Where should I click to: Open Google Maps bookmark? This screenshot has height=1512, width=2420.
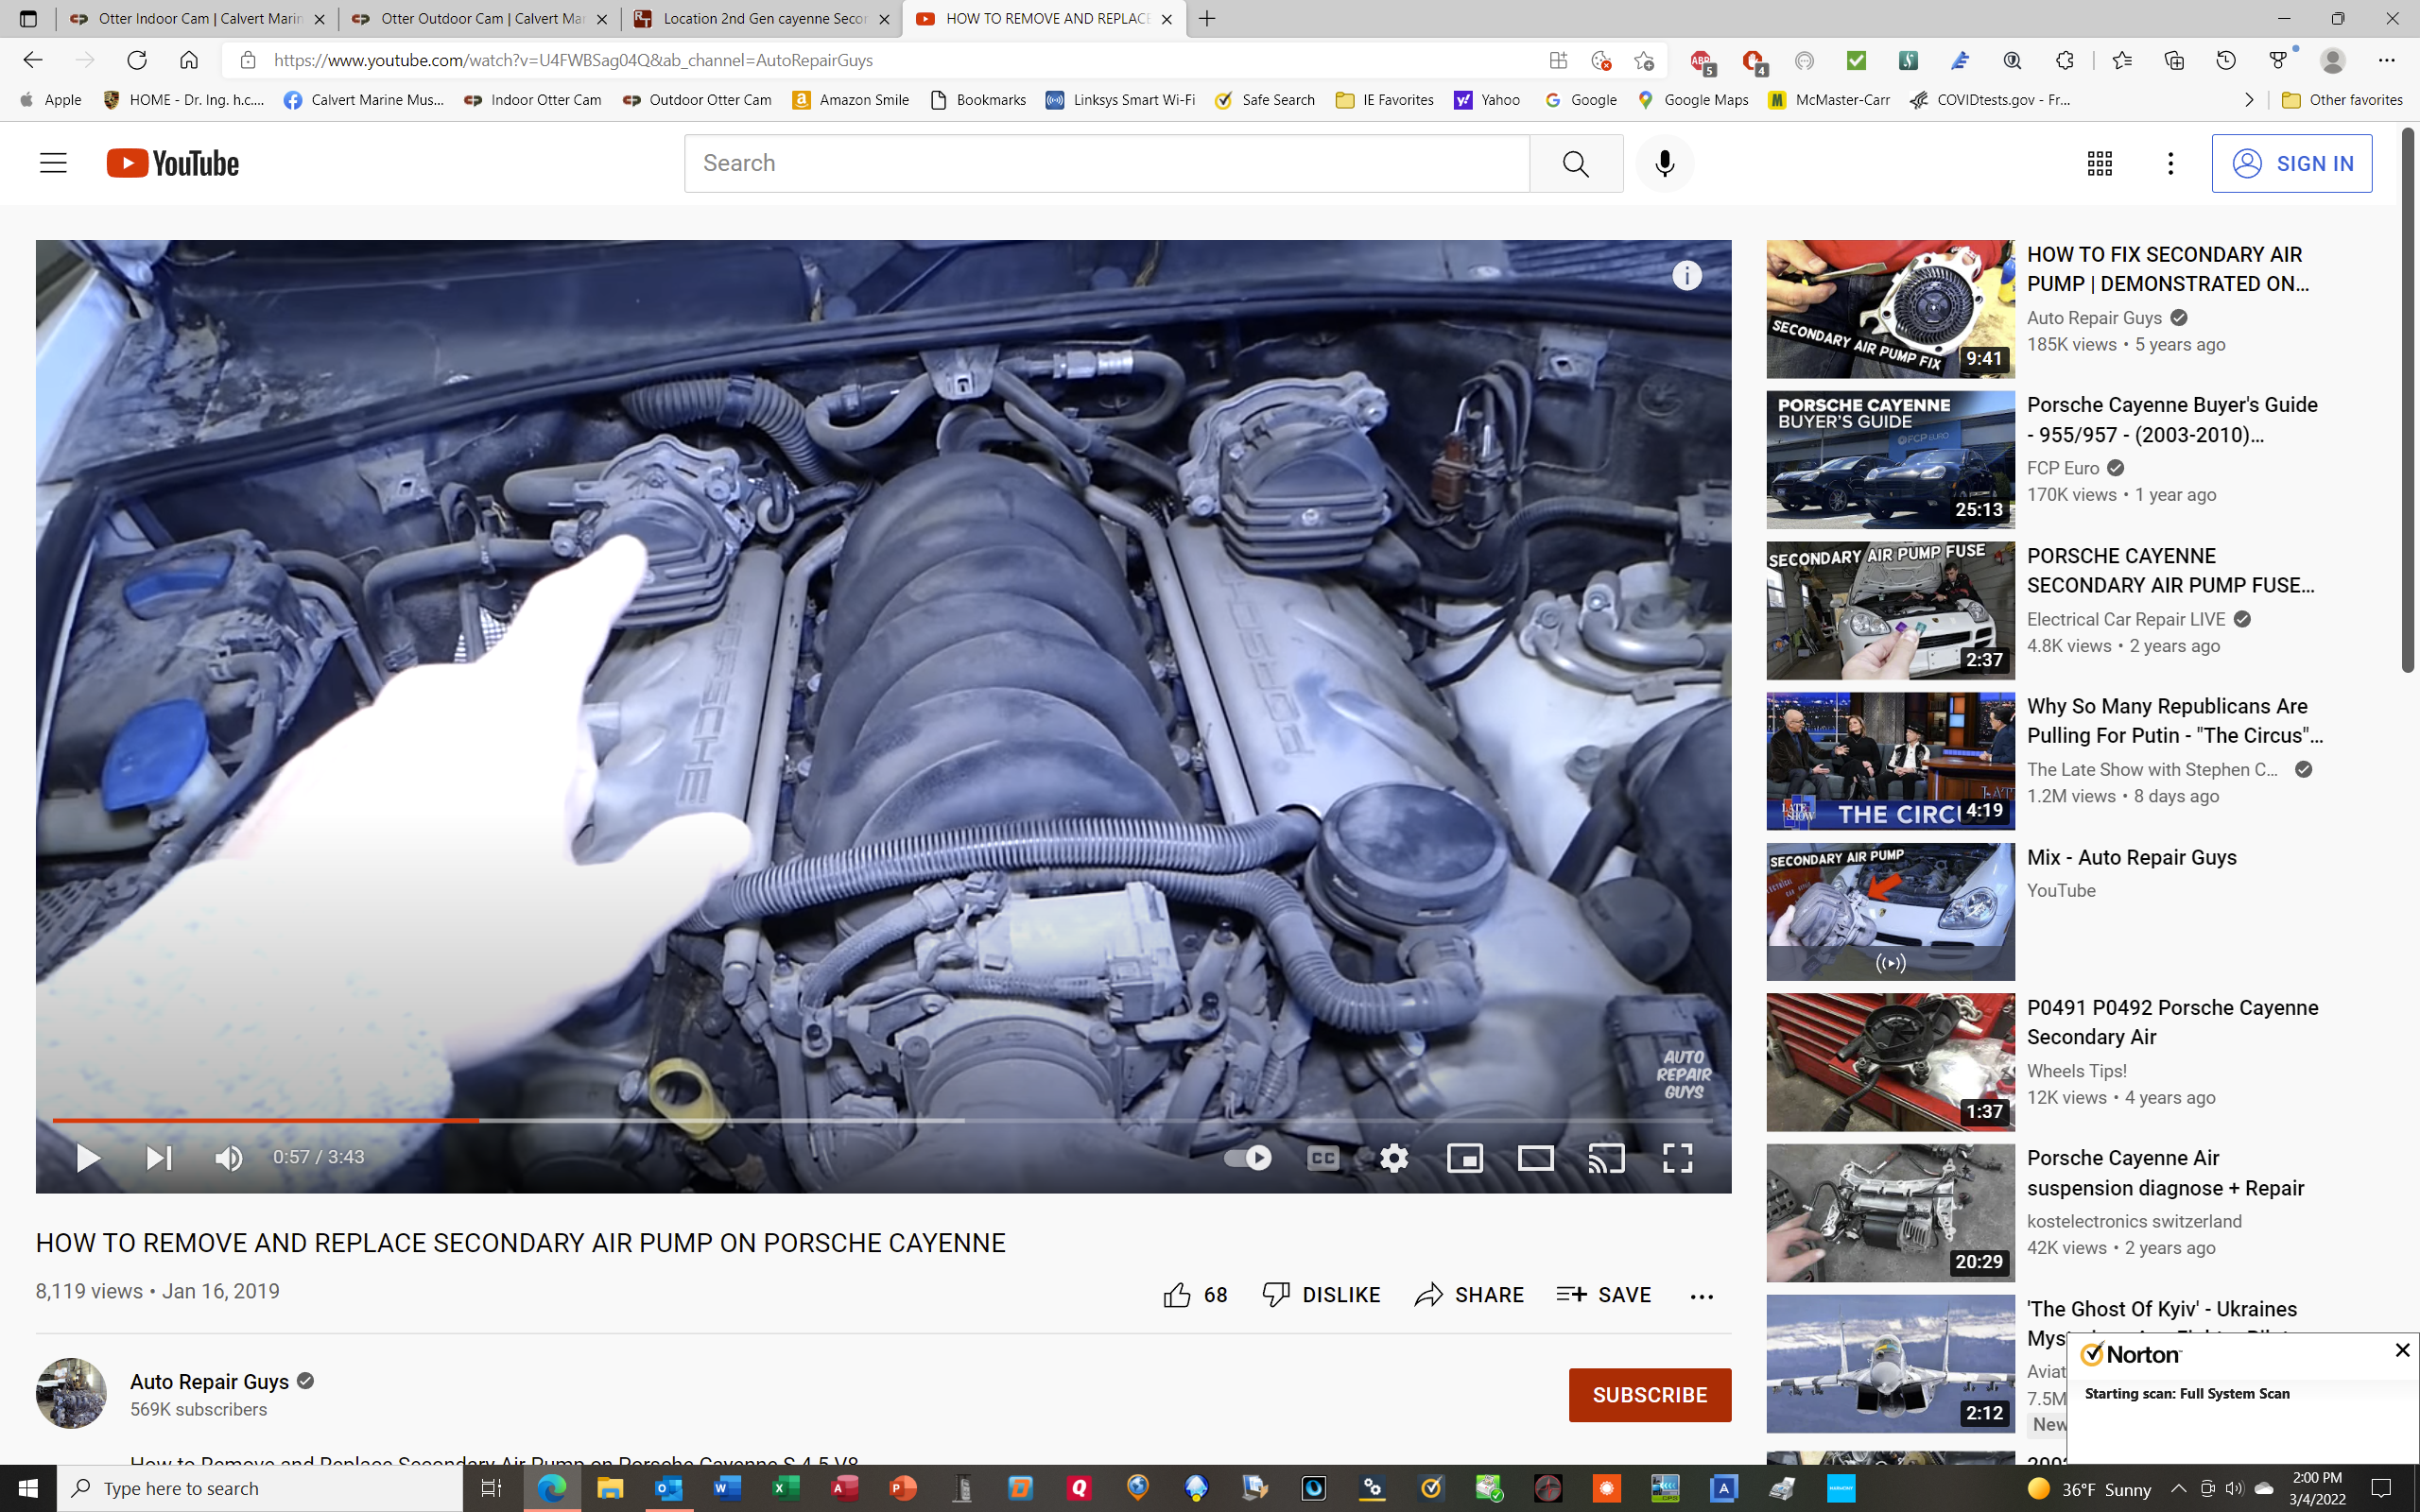click(1693, 100)
